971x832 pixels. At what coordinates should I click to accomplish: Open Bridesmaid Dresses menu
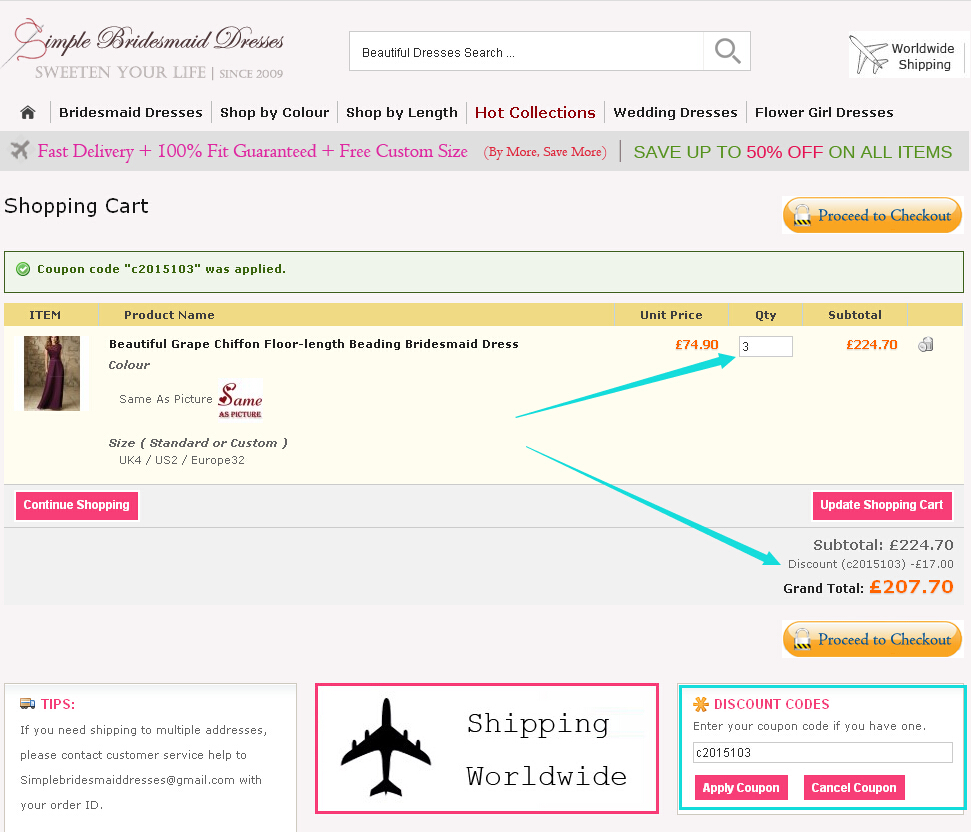[x=131, y=113]
